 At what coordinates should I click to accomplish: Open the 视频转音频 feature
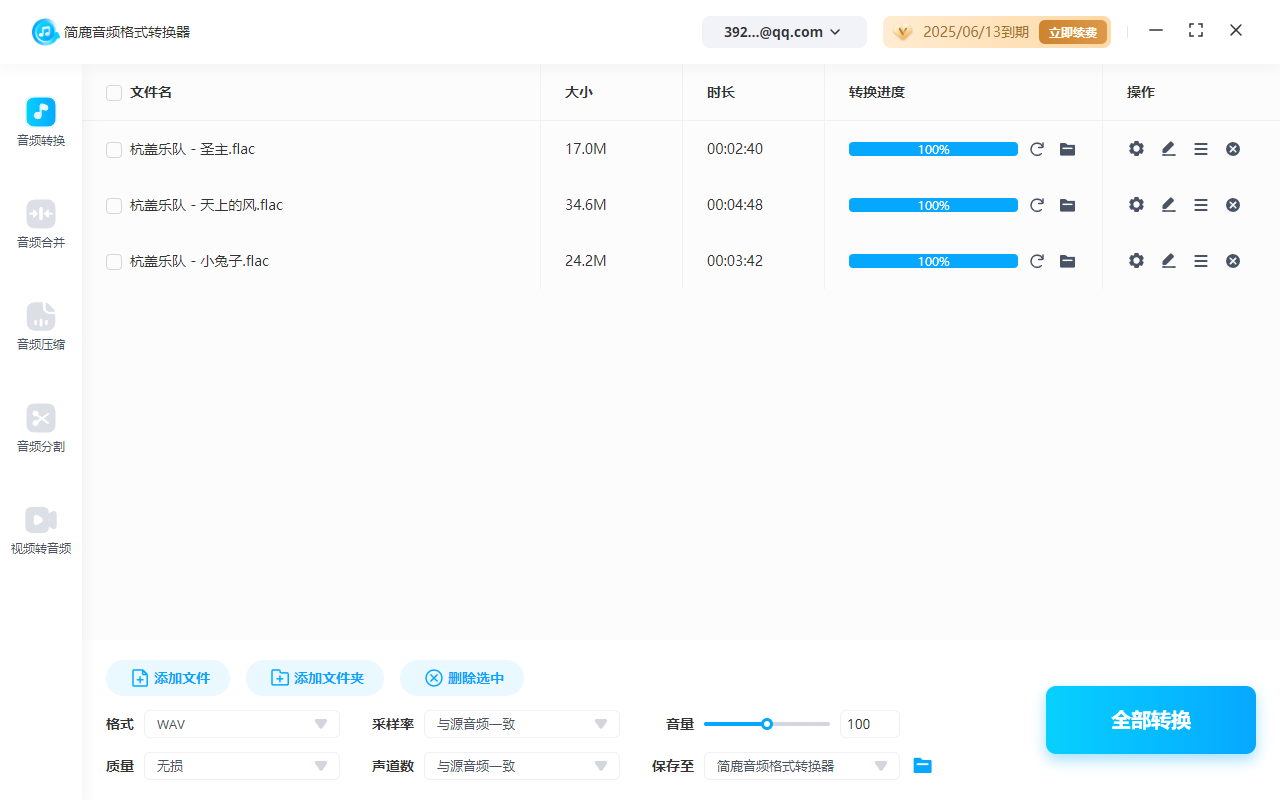click(x=40, y=530)
